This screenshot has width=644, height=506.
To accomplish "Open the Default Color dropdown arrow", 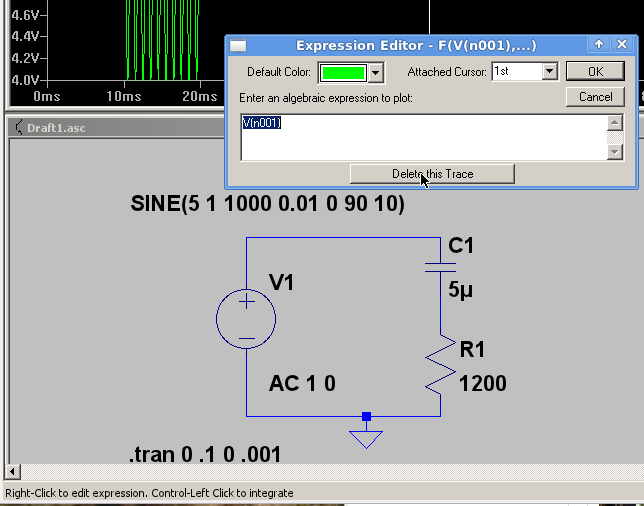I will [376, 72].
